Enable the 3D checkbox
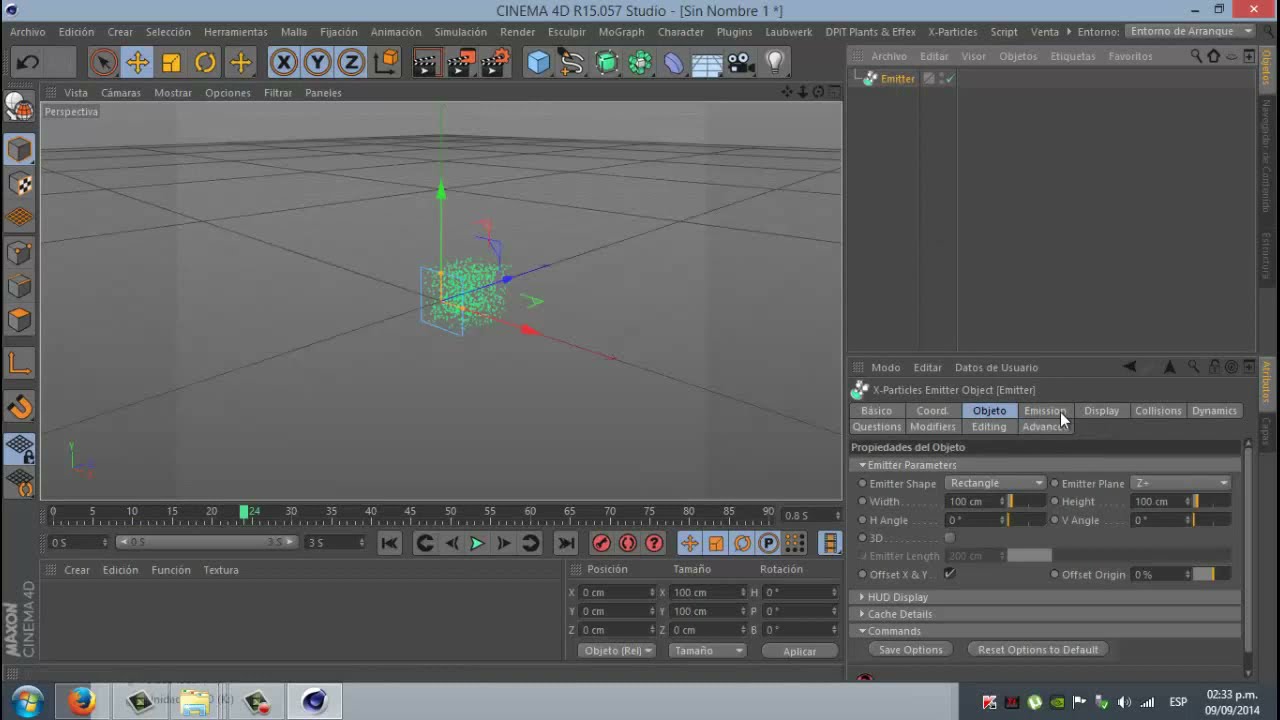 click(x=950, y=538)
